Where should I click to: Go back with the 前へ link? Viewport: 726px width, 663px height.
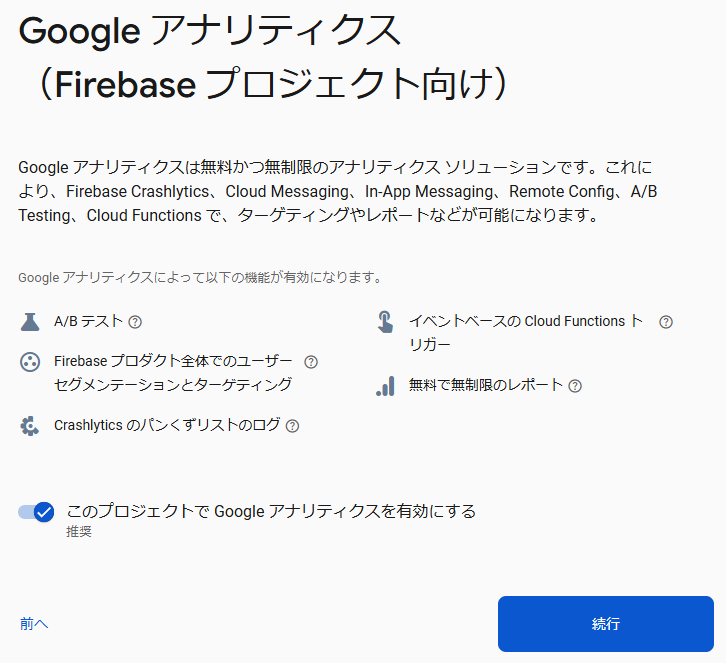pyautogui.click(x=34, y=624)
